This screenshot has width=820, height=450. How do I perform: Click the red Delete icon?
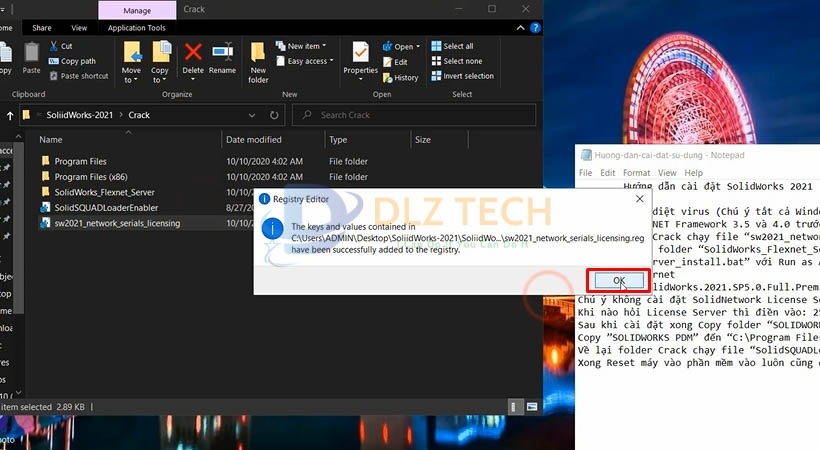point(193,52)
